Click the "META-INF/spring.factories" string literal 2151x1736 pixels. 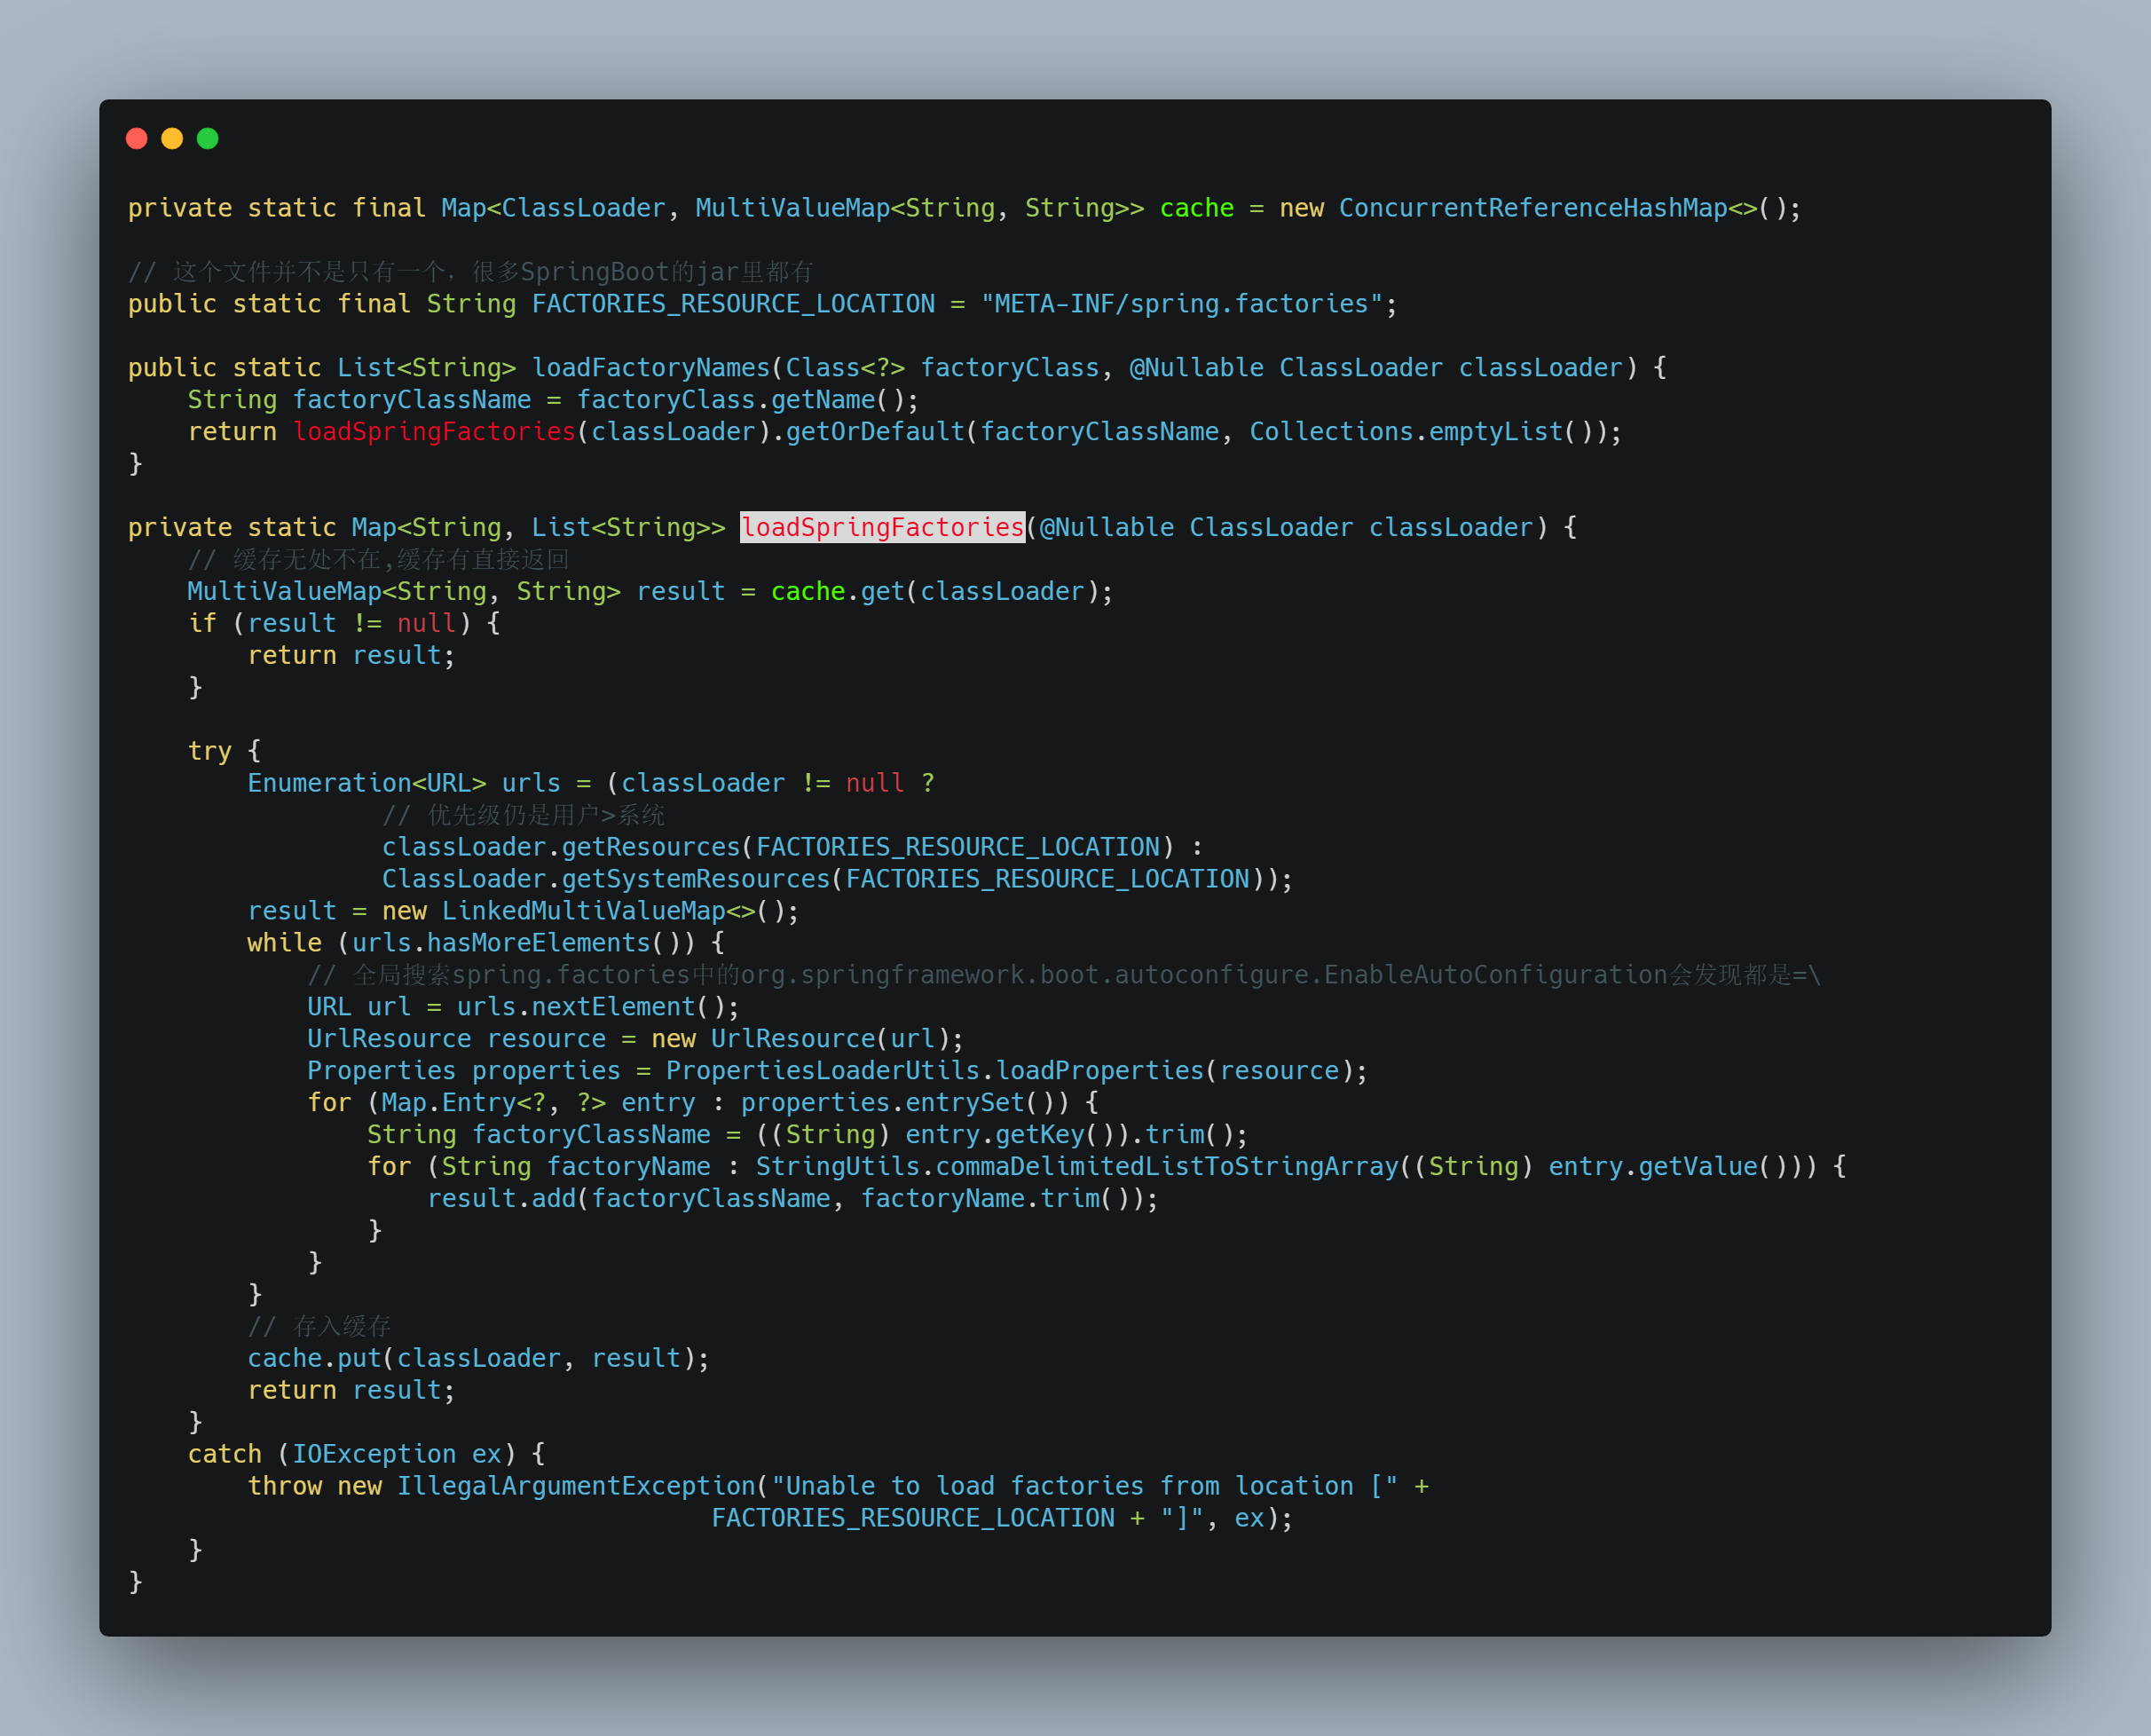(1181, 304)
